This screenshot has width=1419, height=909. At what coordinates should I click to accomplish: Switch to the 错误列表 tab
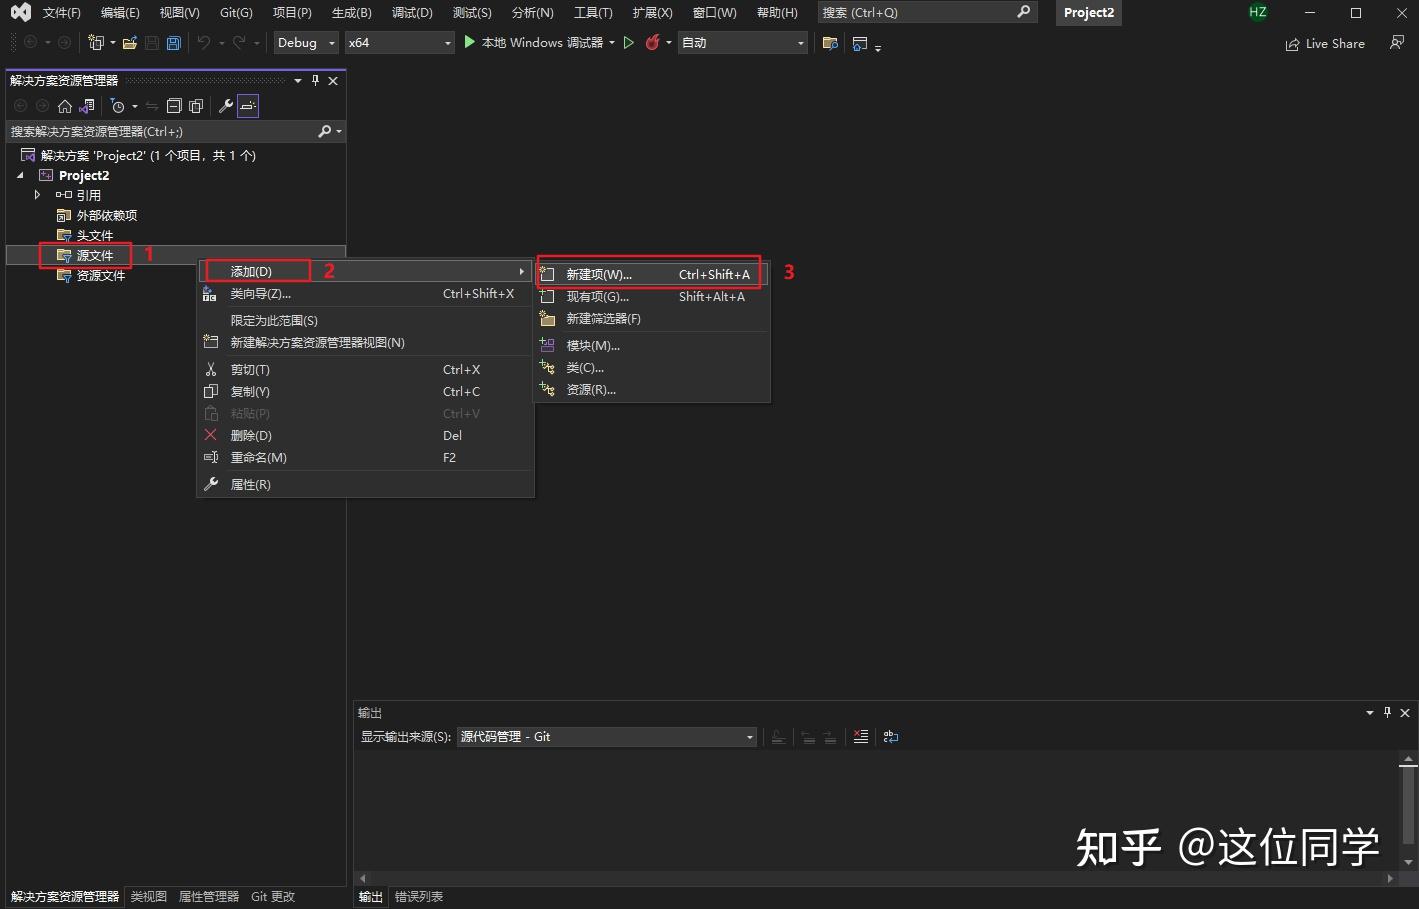click(419, 897)
